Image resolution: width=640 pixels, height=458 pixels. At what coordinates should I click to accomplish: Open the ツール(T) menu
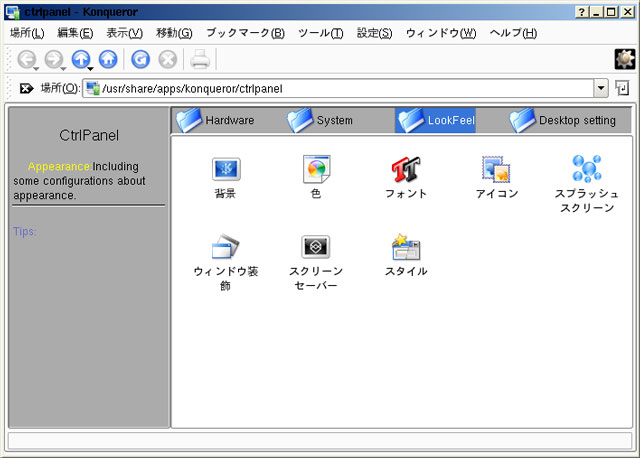pos(320,33)
